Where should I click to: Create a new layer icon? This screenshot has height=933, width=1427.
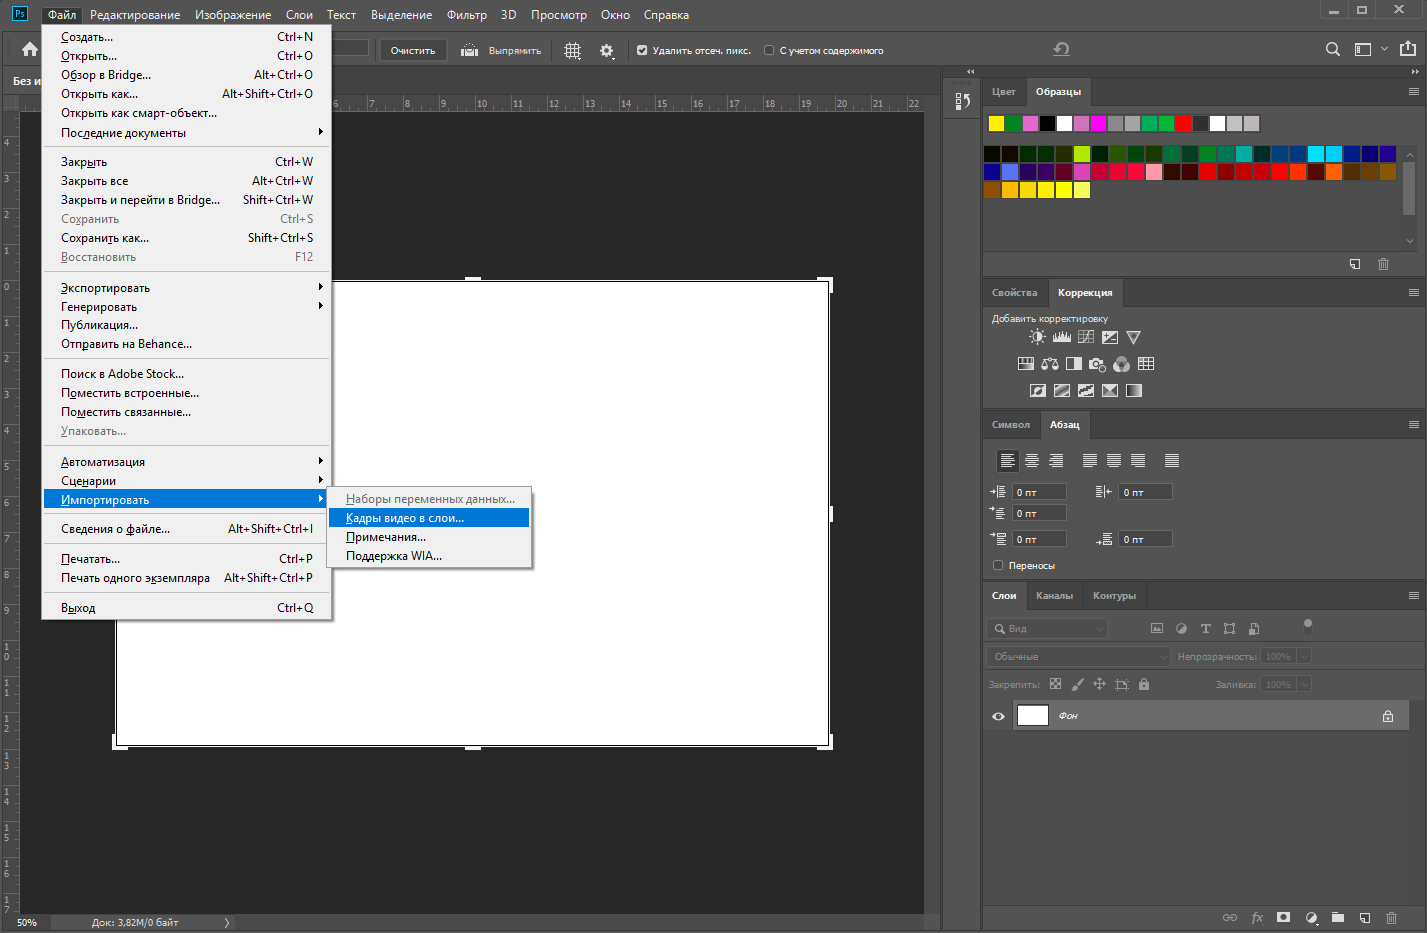click(x=1365, y=917)
